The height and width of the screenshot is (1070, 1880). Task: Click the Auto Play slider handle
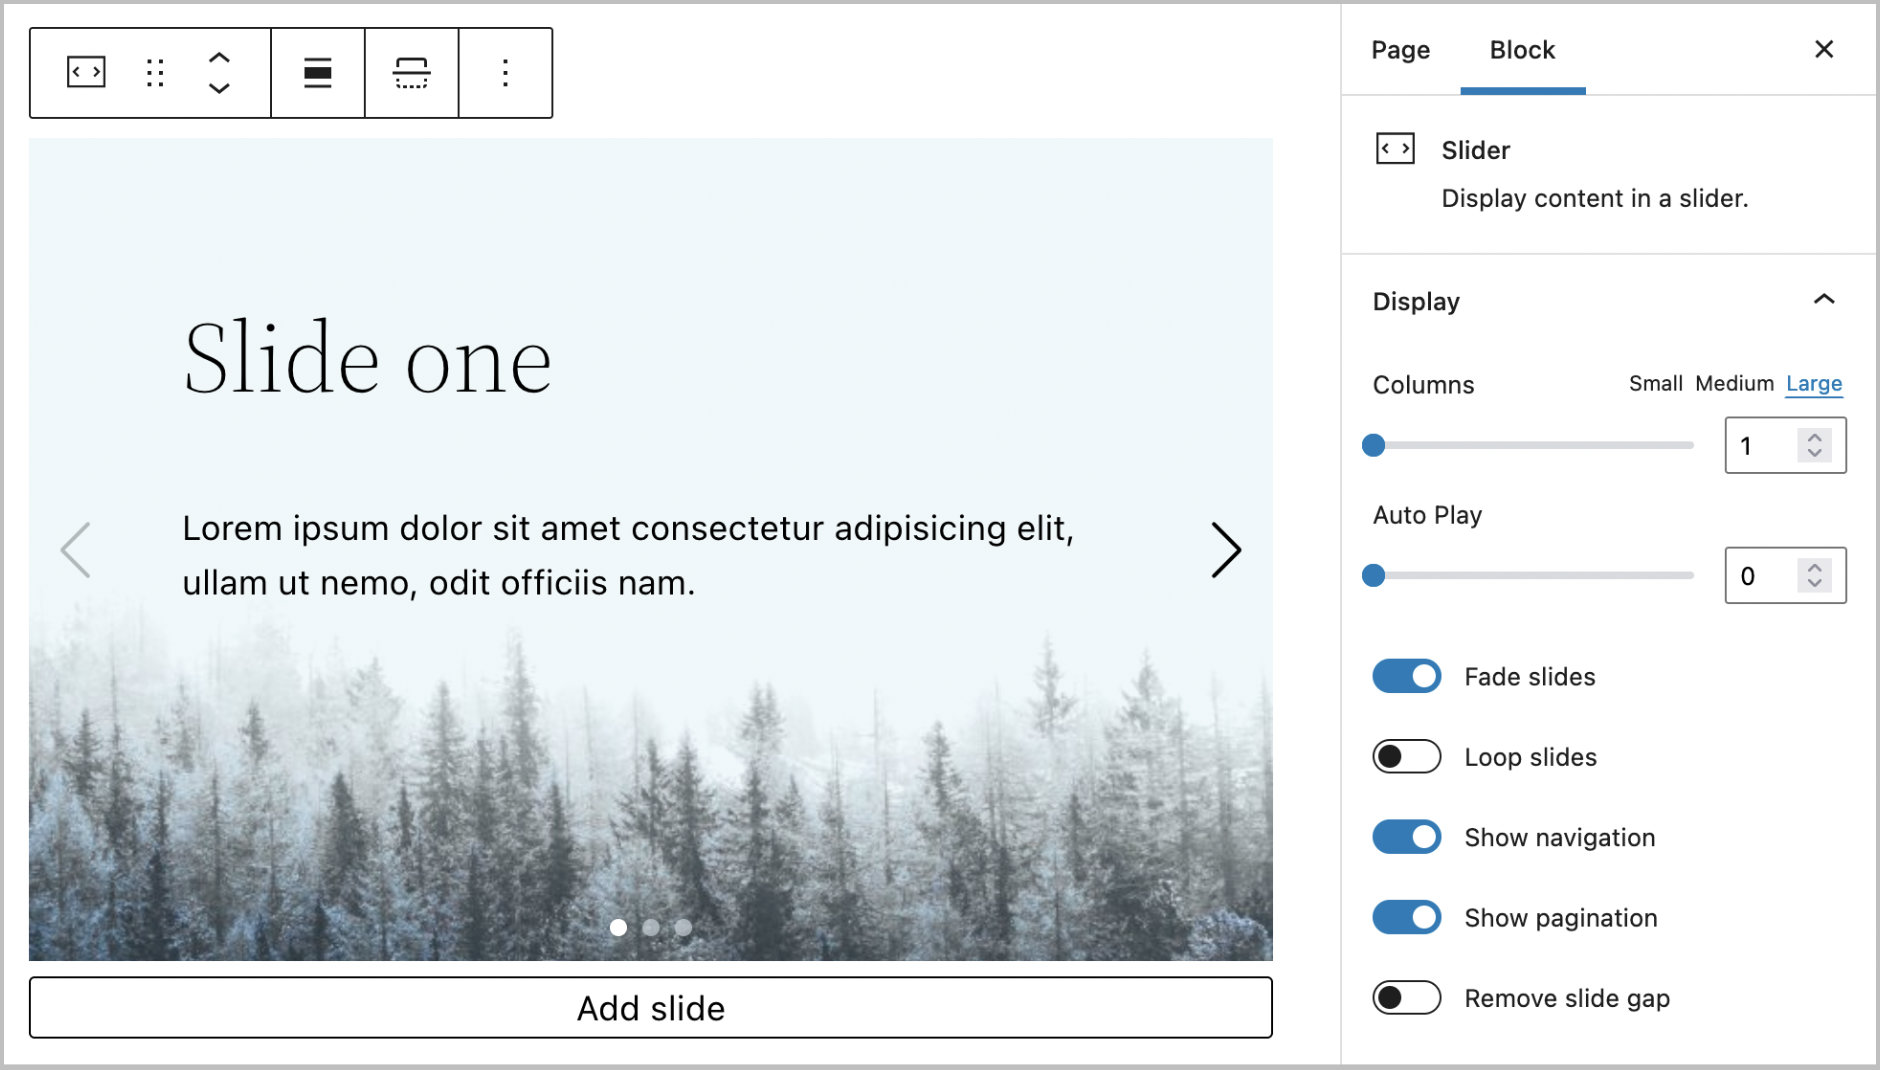(x=1374, y=575)
